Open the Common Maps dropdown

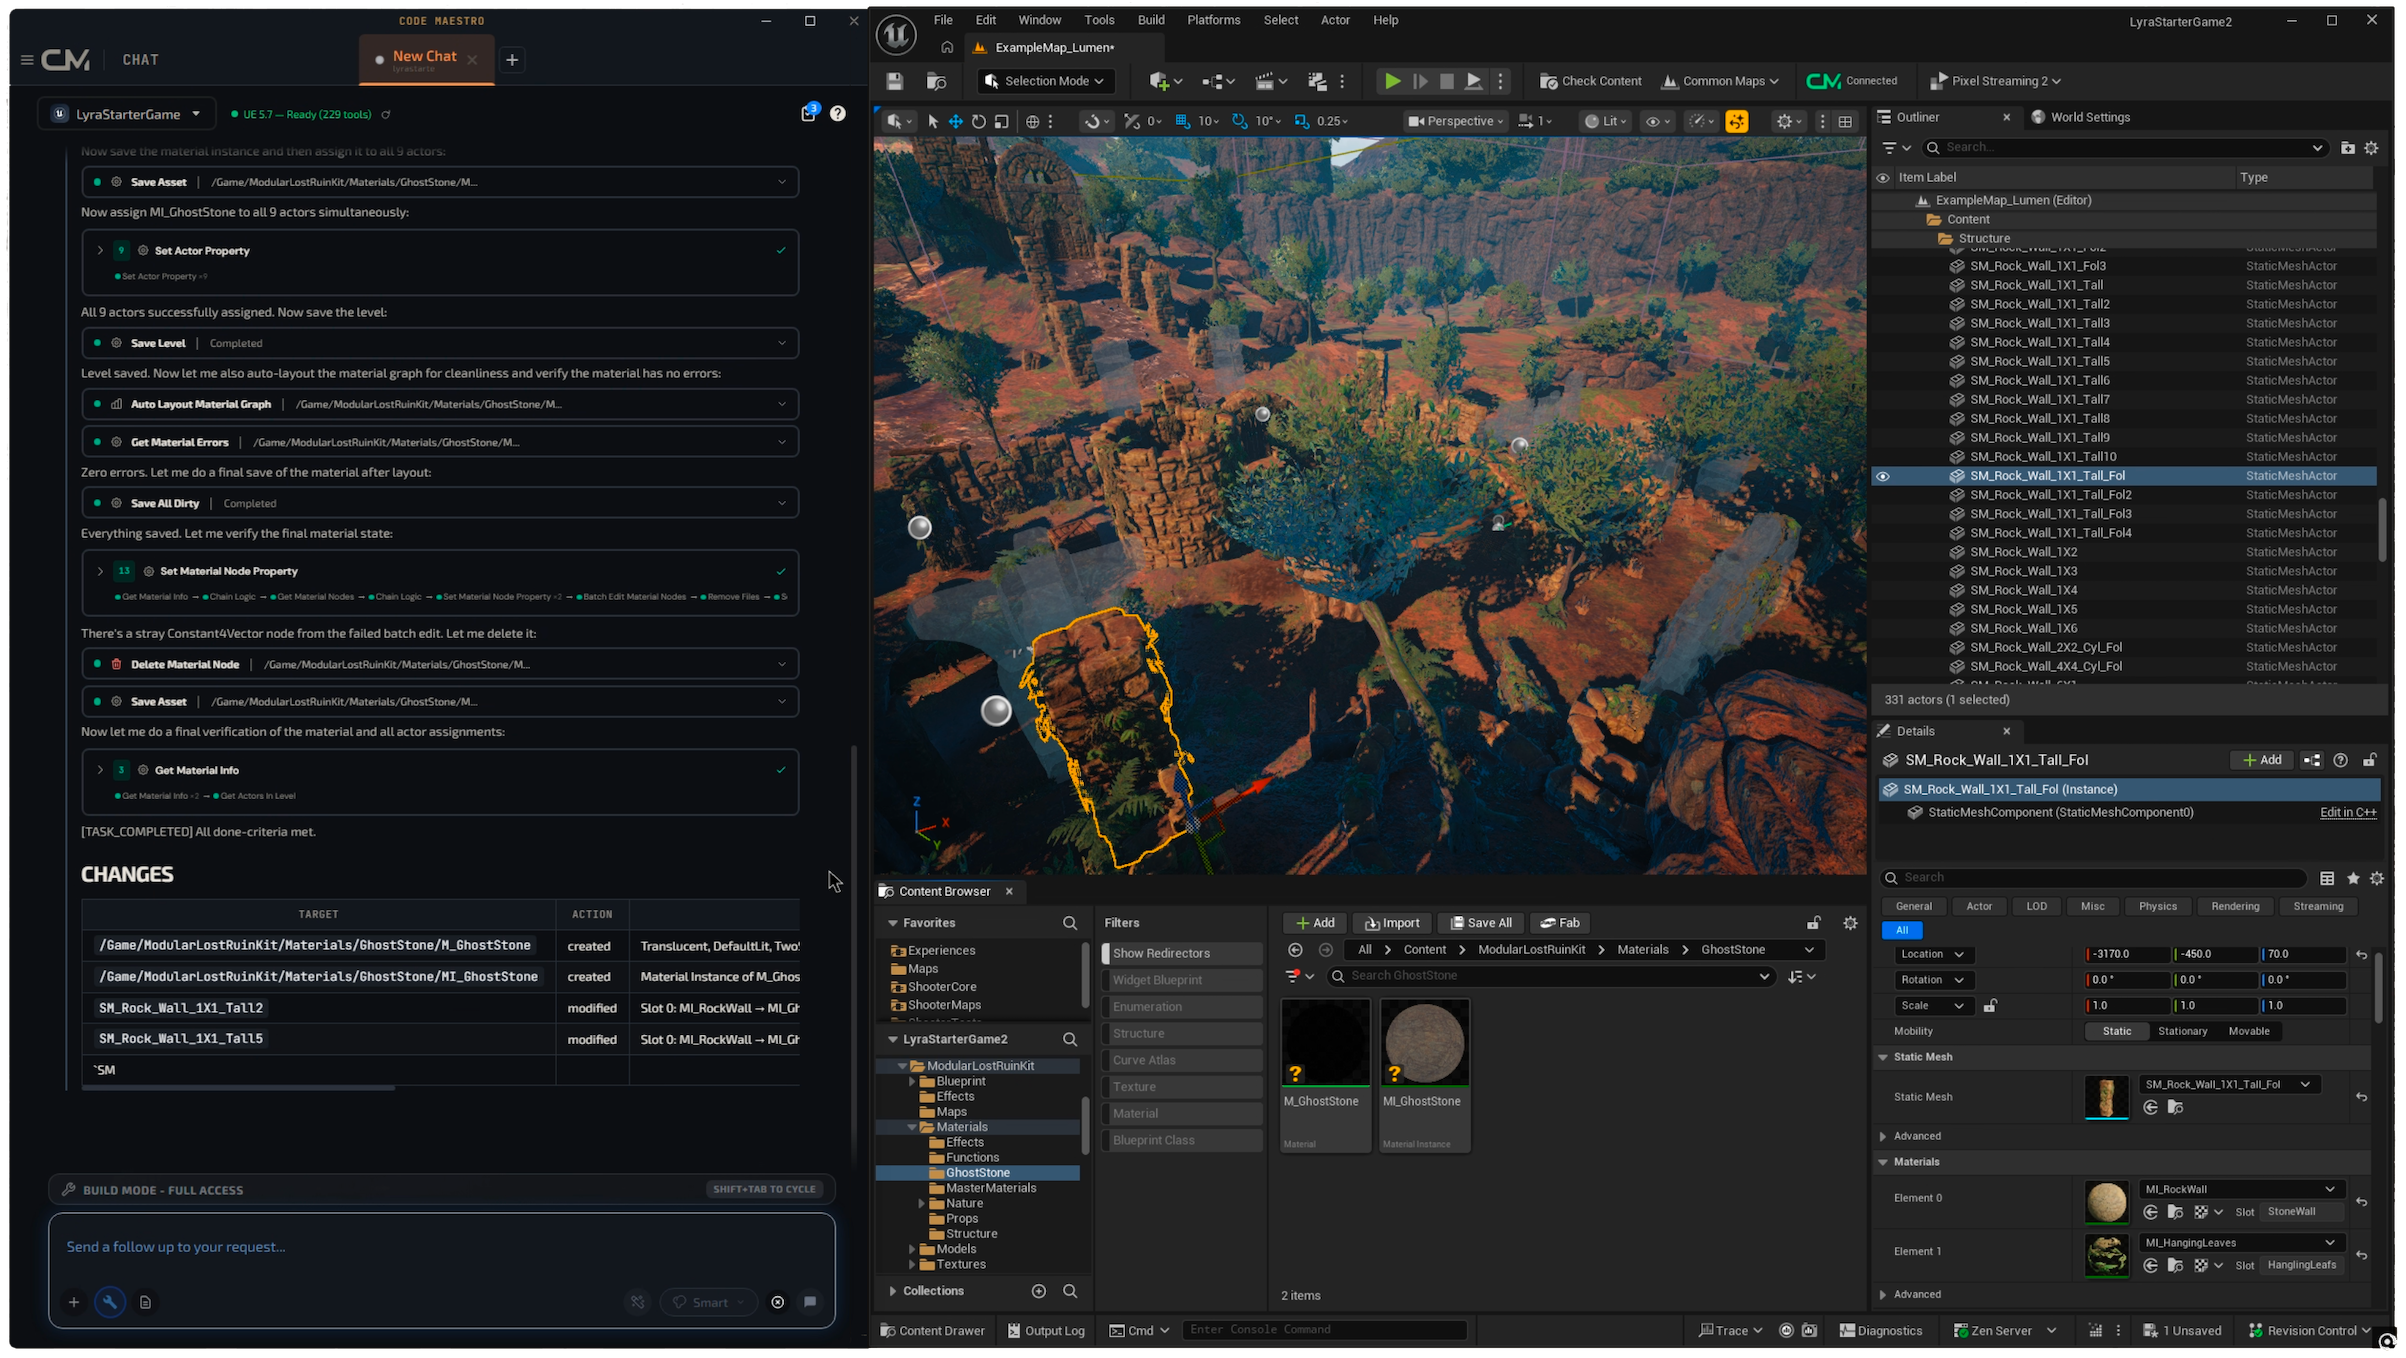[1720, 81]
